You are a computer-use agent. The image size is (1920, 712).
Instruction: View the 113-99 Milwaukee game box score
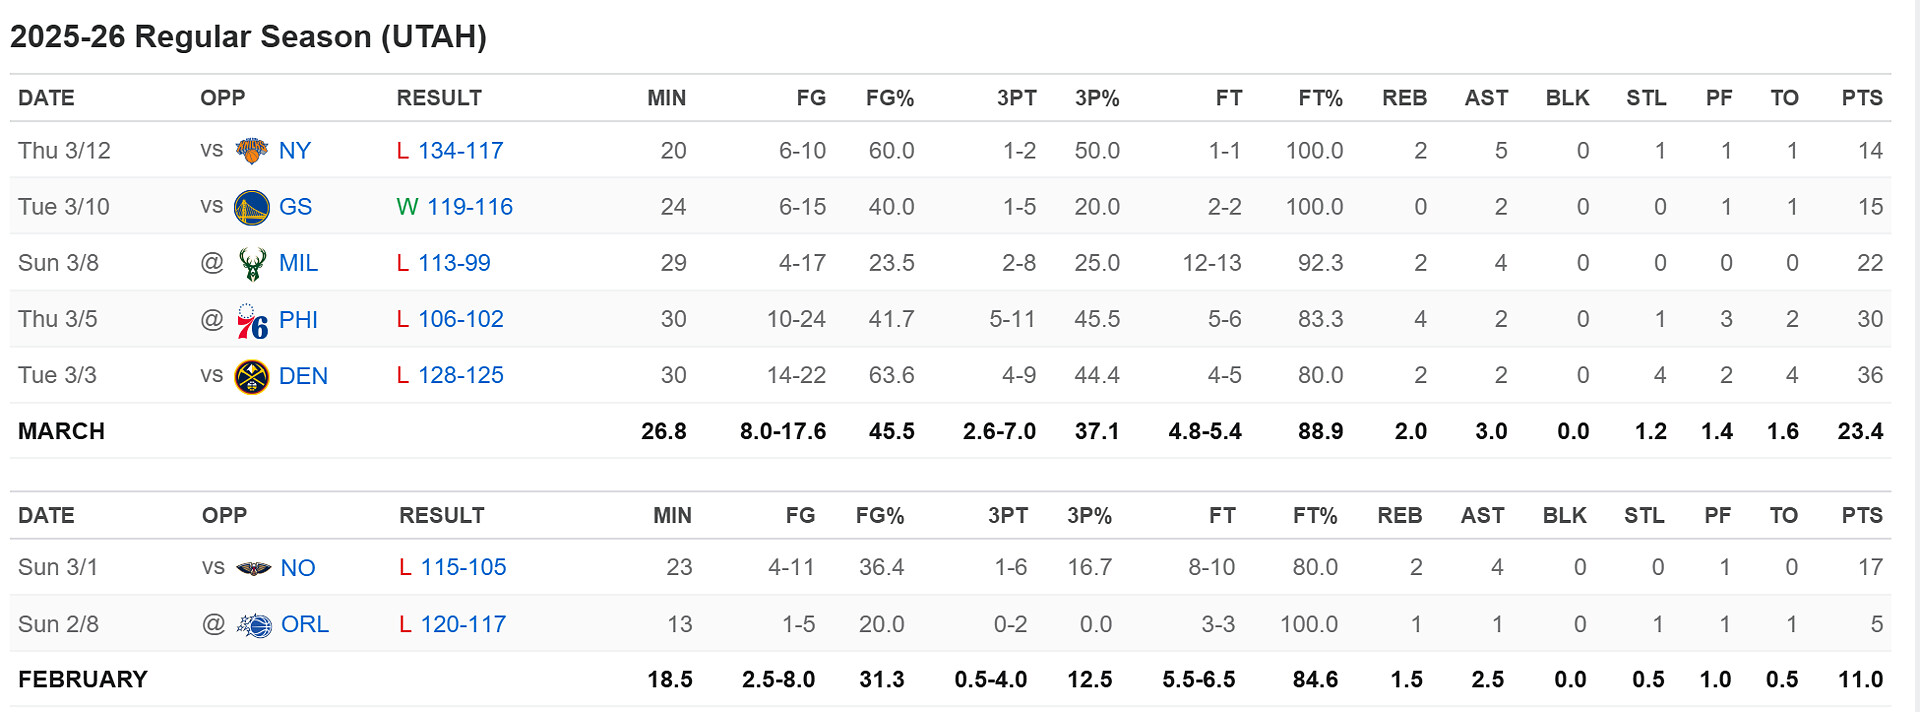pos(454,263)
